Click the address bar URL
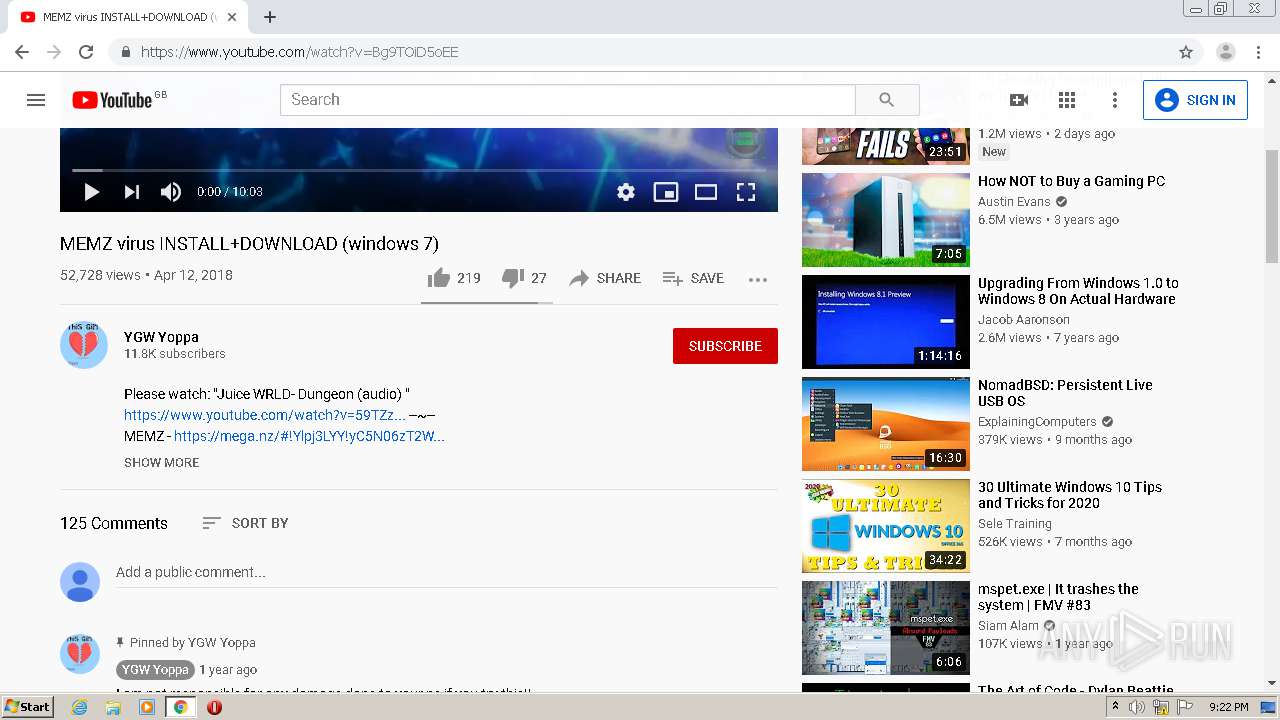This screenshot has height=720, width=1280. [299, 52]
